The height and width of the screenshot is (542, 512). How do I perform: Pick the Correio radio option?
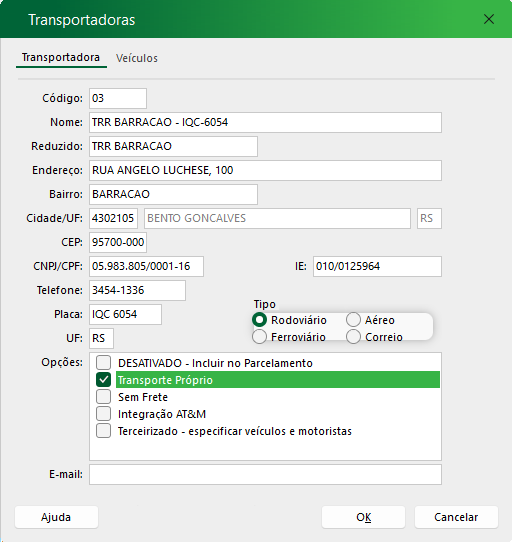[x=353, y=337]
